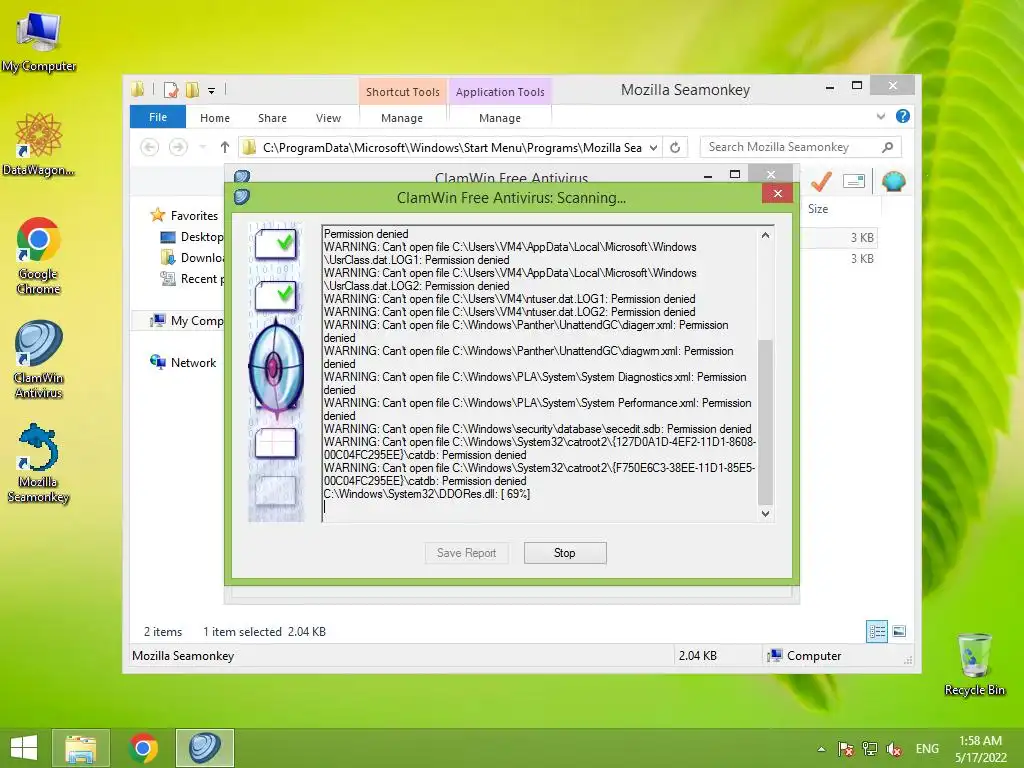Open ClamWin Antivirus desktop shortcut
Viewport: 1024px width, 768px height.
pos(39,359)
